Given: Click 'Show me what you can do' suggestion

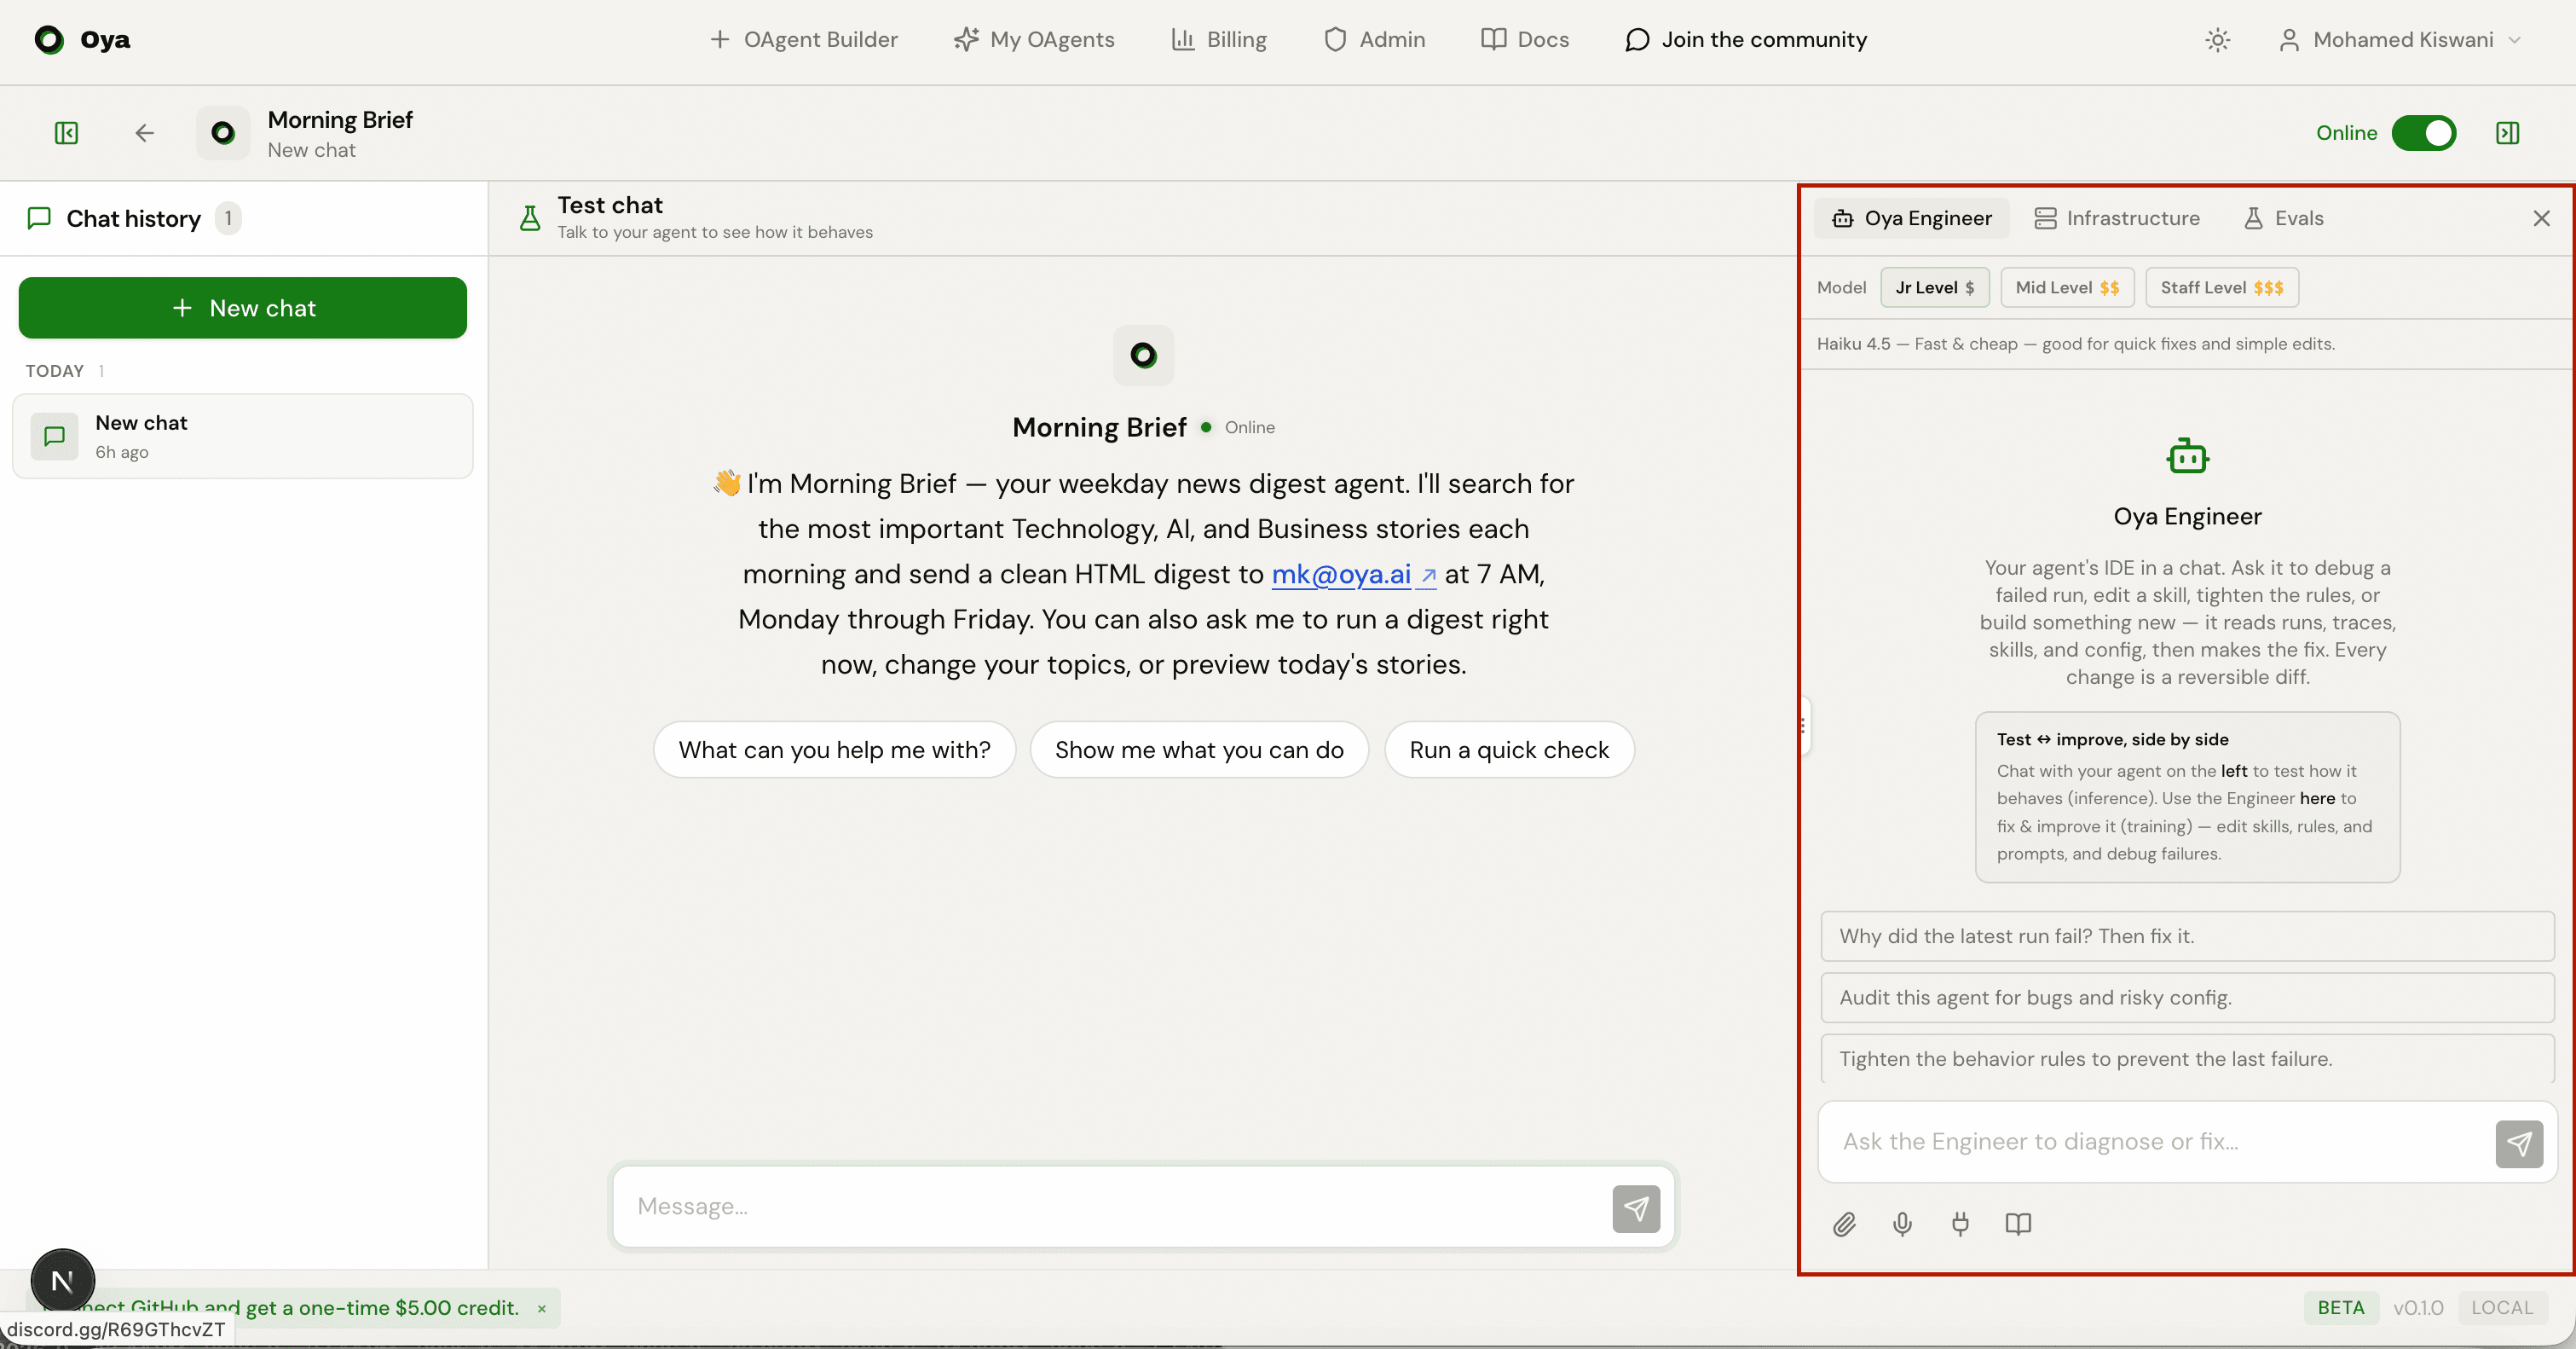Looking at the screenshot, I should click(1199, 750).
